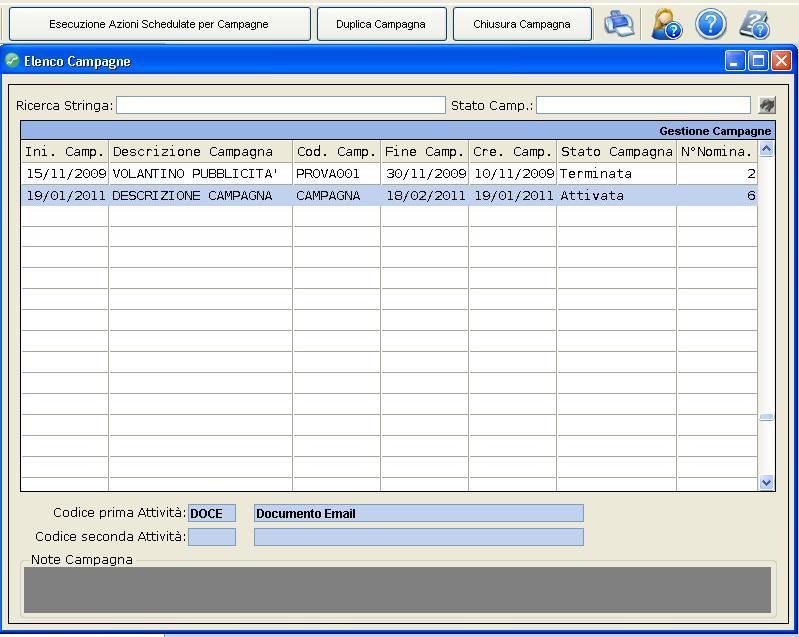The image size is (799, 637).
Task: Click the 10/11/2009 creation date cell
Action: [513, 174]
